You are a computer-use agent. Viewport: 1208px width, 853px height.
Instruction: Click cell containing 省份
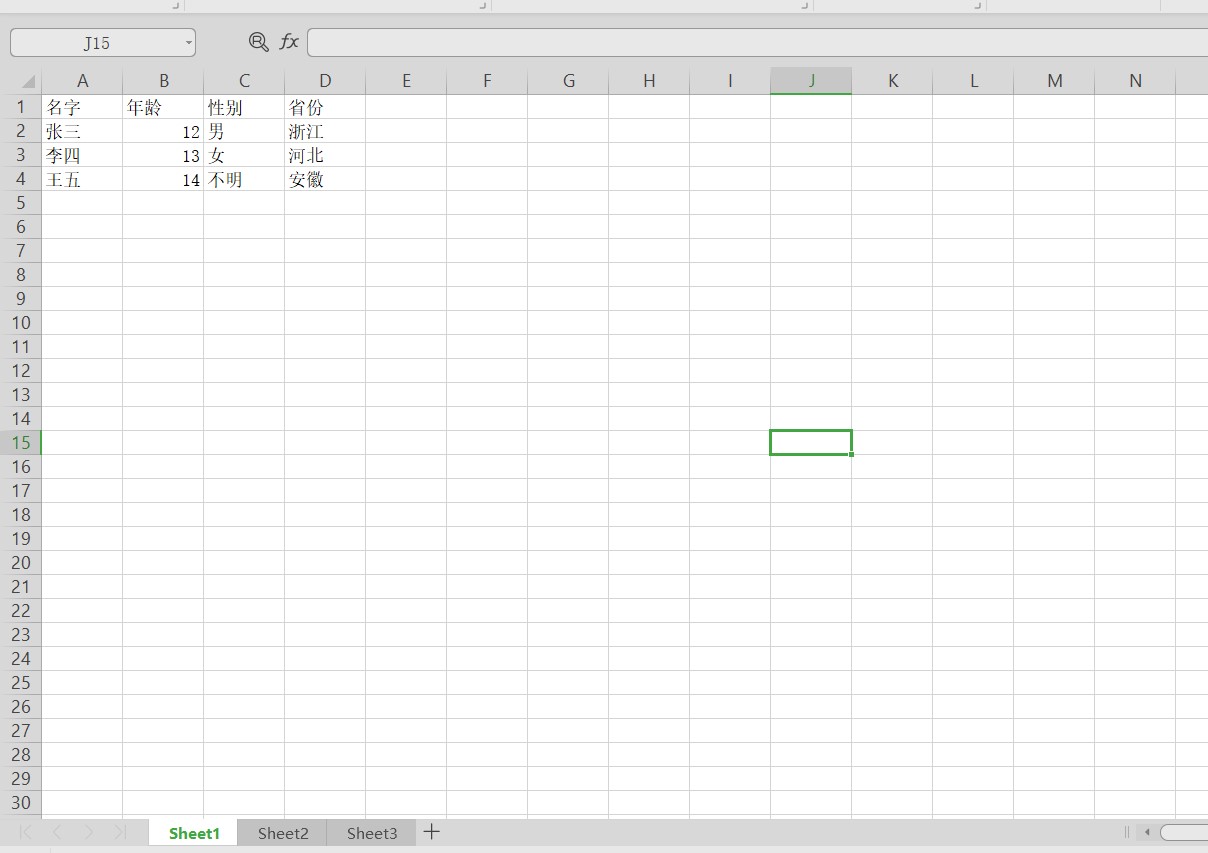click(325, 107)
